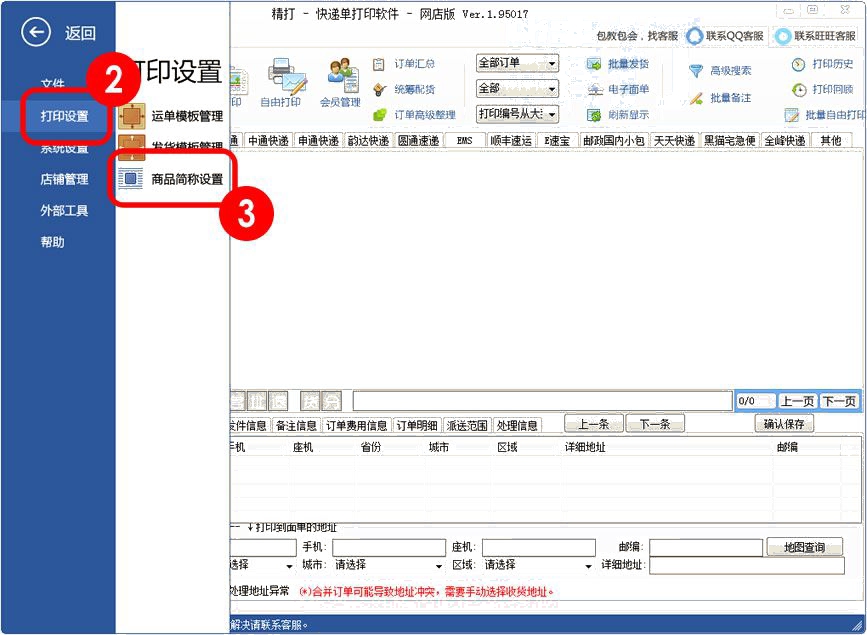
Task: Switch to the 全峰快递 tab
Action: (x=785, y=140)
